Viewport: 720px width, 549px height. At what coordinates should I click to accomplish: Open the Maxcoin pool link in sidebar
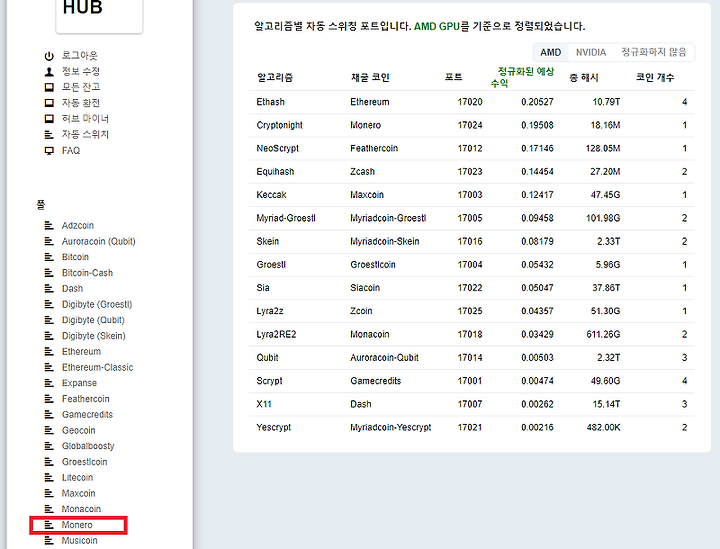pyautogui.click(x=79, y=493)
